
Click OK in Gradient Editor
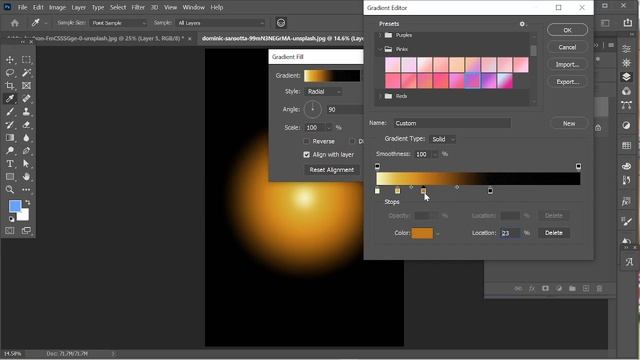pos(567,30)
